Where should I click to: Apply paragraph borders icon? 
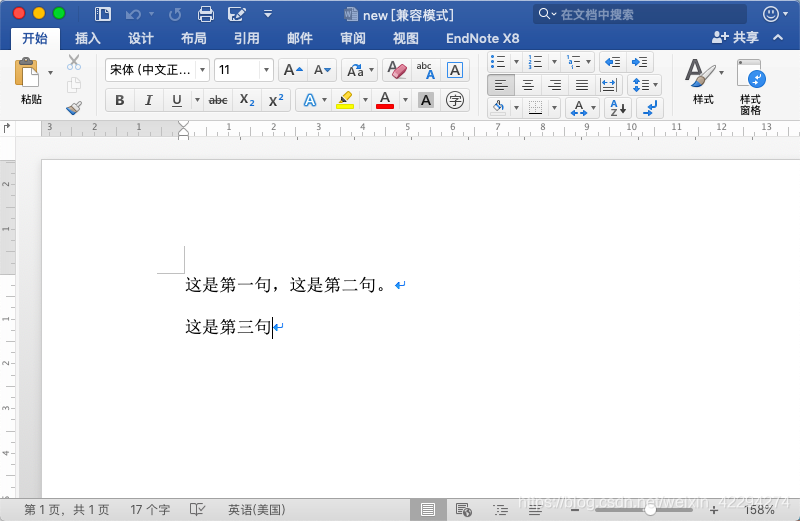point(535,108)
